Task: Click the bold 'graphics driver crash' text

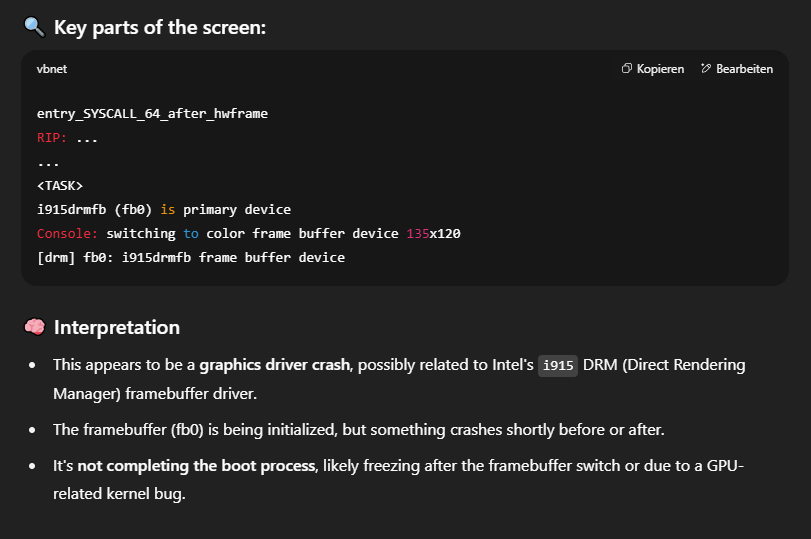Action: pos(275,365)
